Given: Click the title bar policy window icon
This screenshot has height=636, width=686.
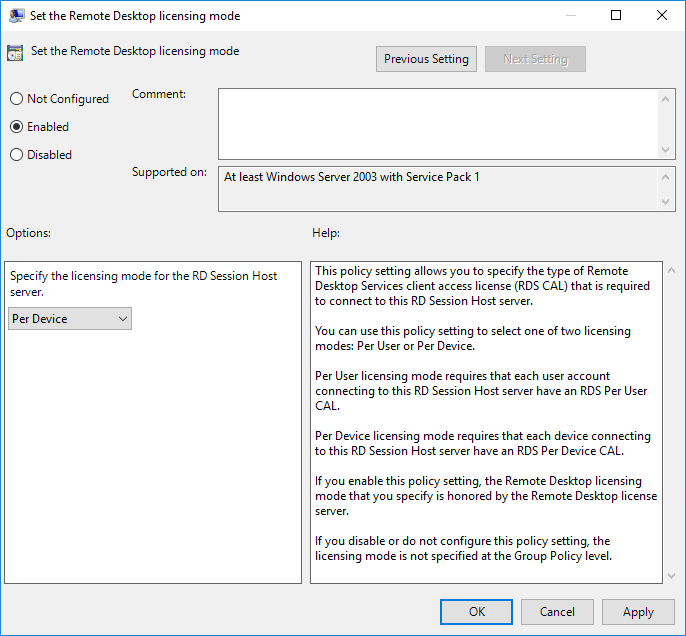Looking at the screenshot, I should tap(17, 16).
